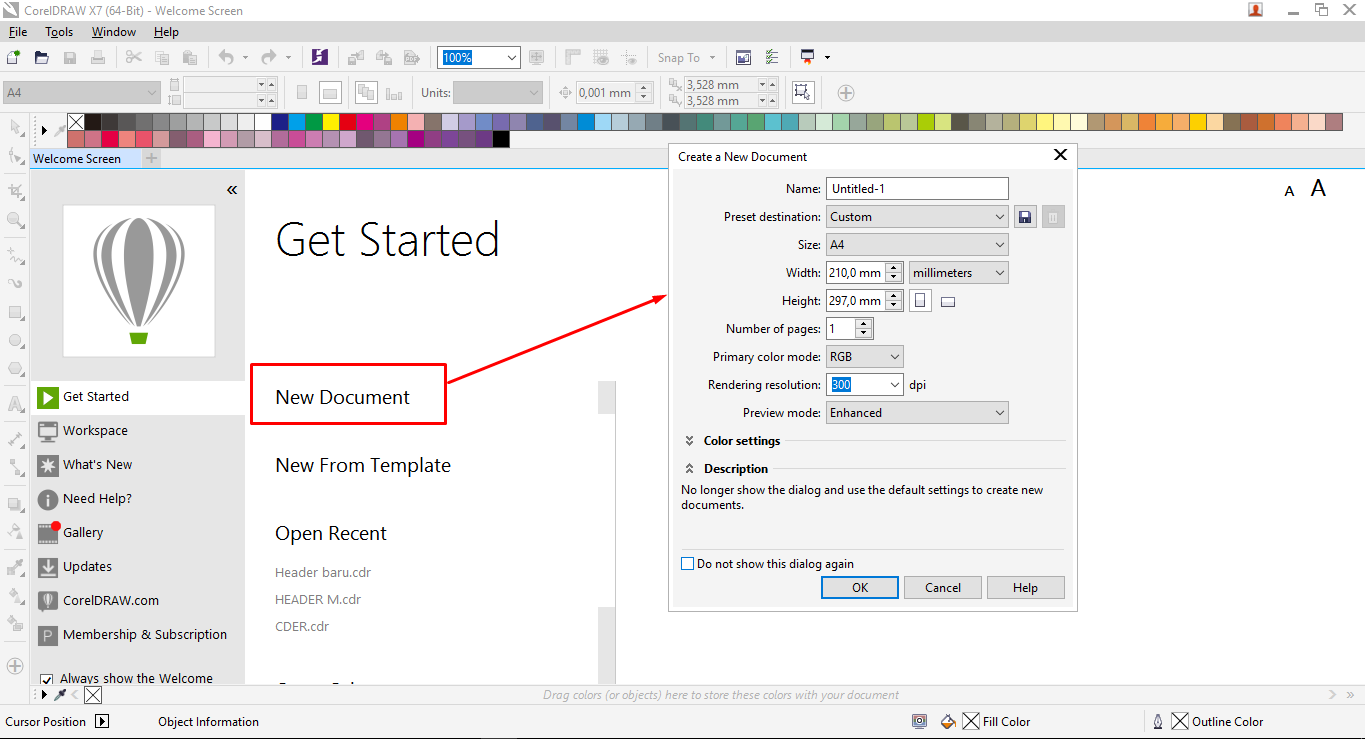
Task: Click the Export toolbar icon
Action: (x=383, y=58)
